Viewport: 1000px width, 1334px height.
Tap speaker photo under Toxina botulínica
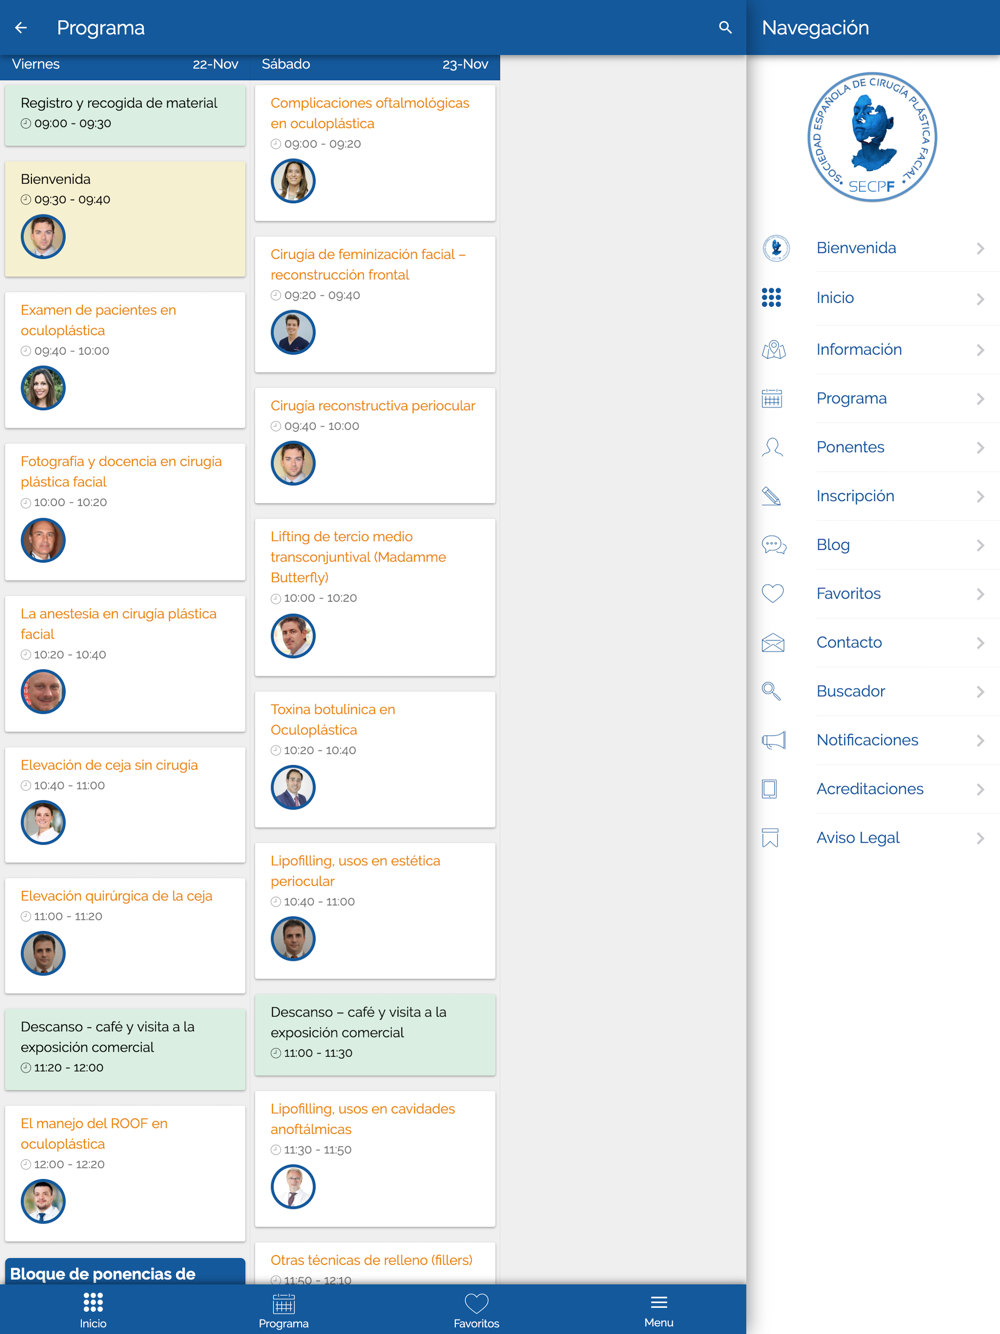coord(293,787)
